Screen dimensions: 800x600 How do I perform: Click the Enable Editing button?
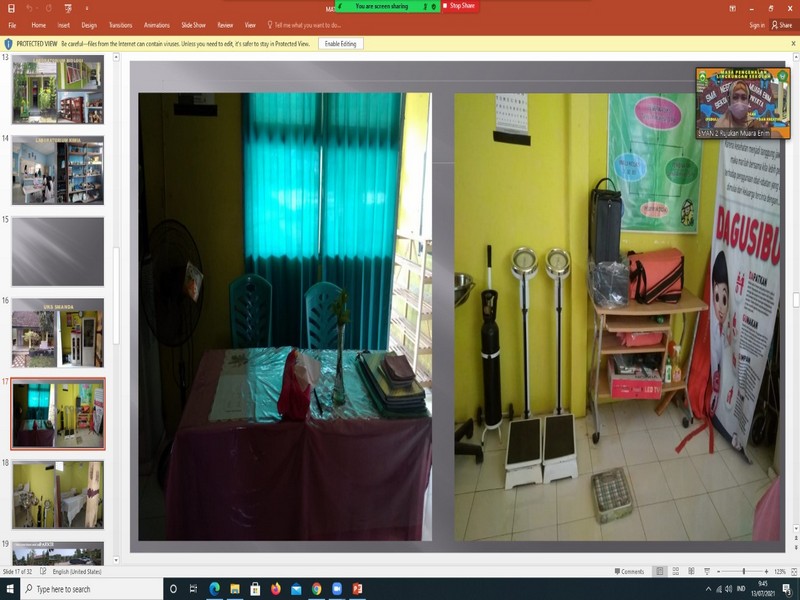pos(341,44)
